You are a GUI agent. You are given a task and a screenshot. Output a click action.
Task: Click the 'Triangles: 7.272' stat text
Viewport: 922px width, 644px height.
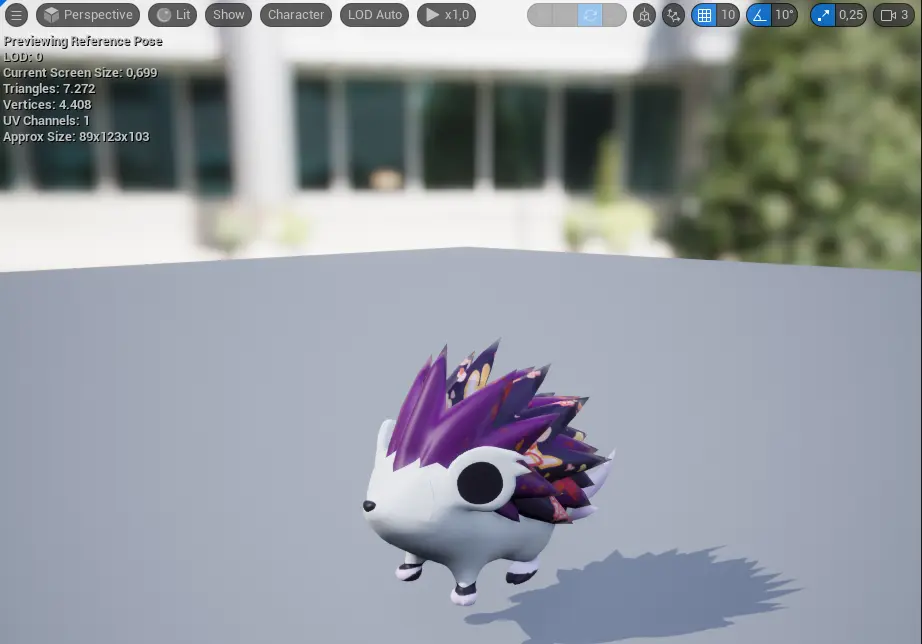[x=49, y=89]
